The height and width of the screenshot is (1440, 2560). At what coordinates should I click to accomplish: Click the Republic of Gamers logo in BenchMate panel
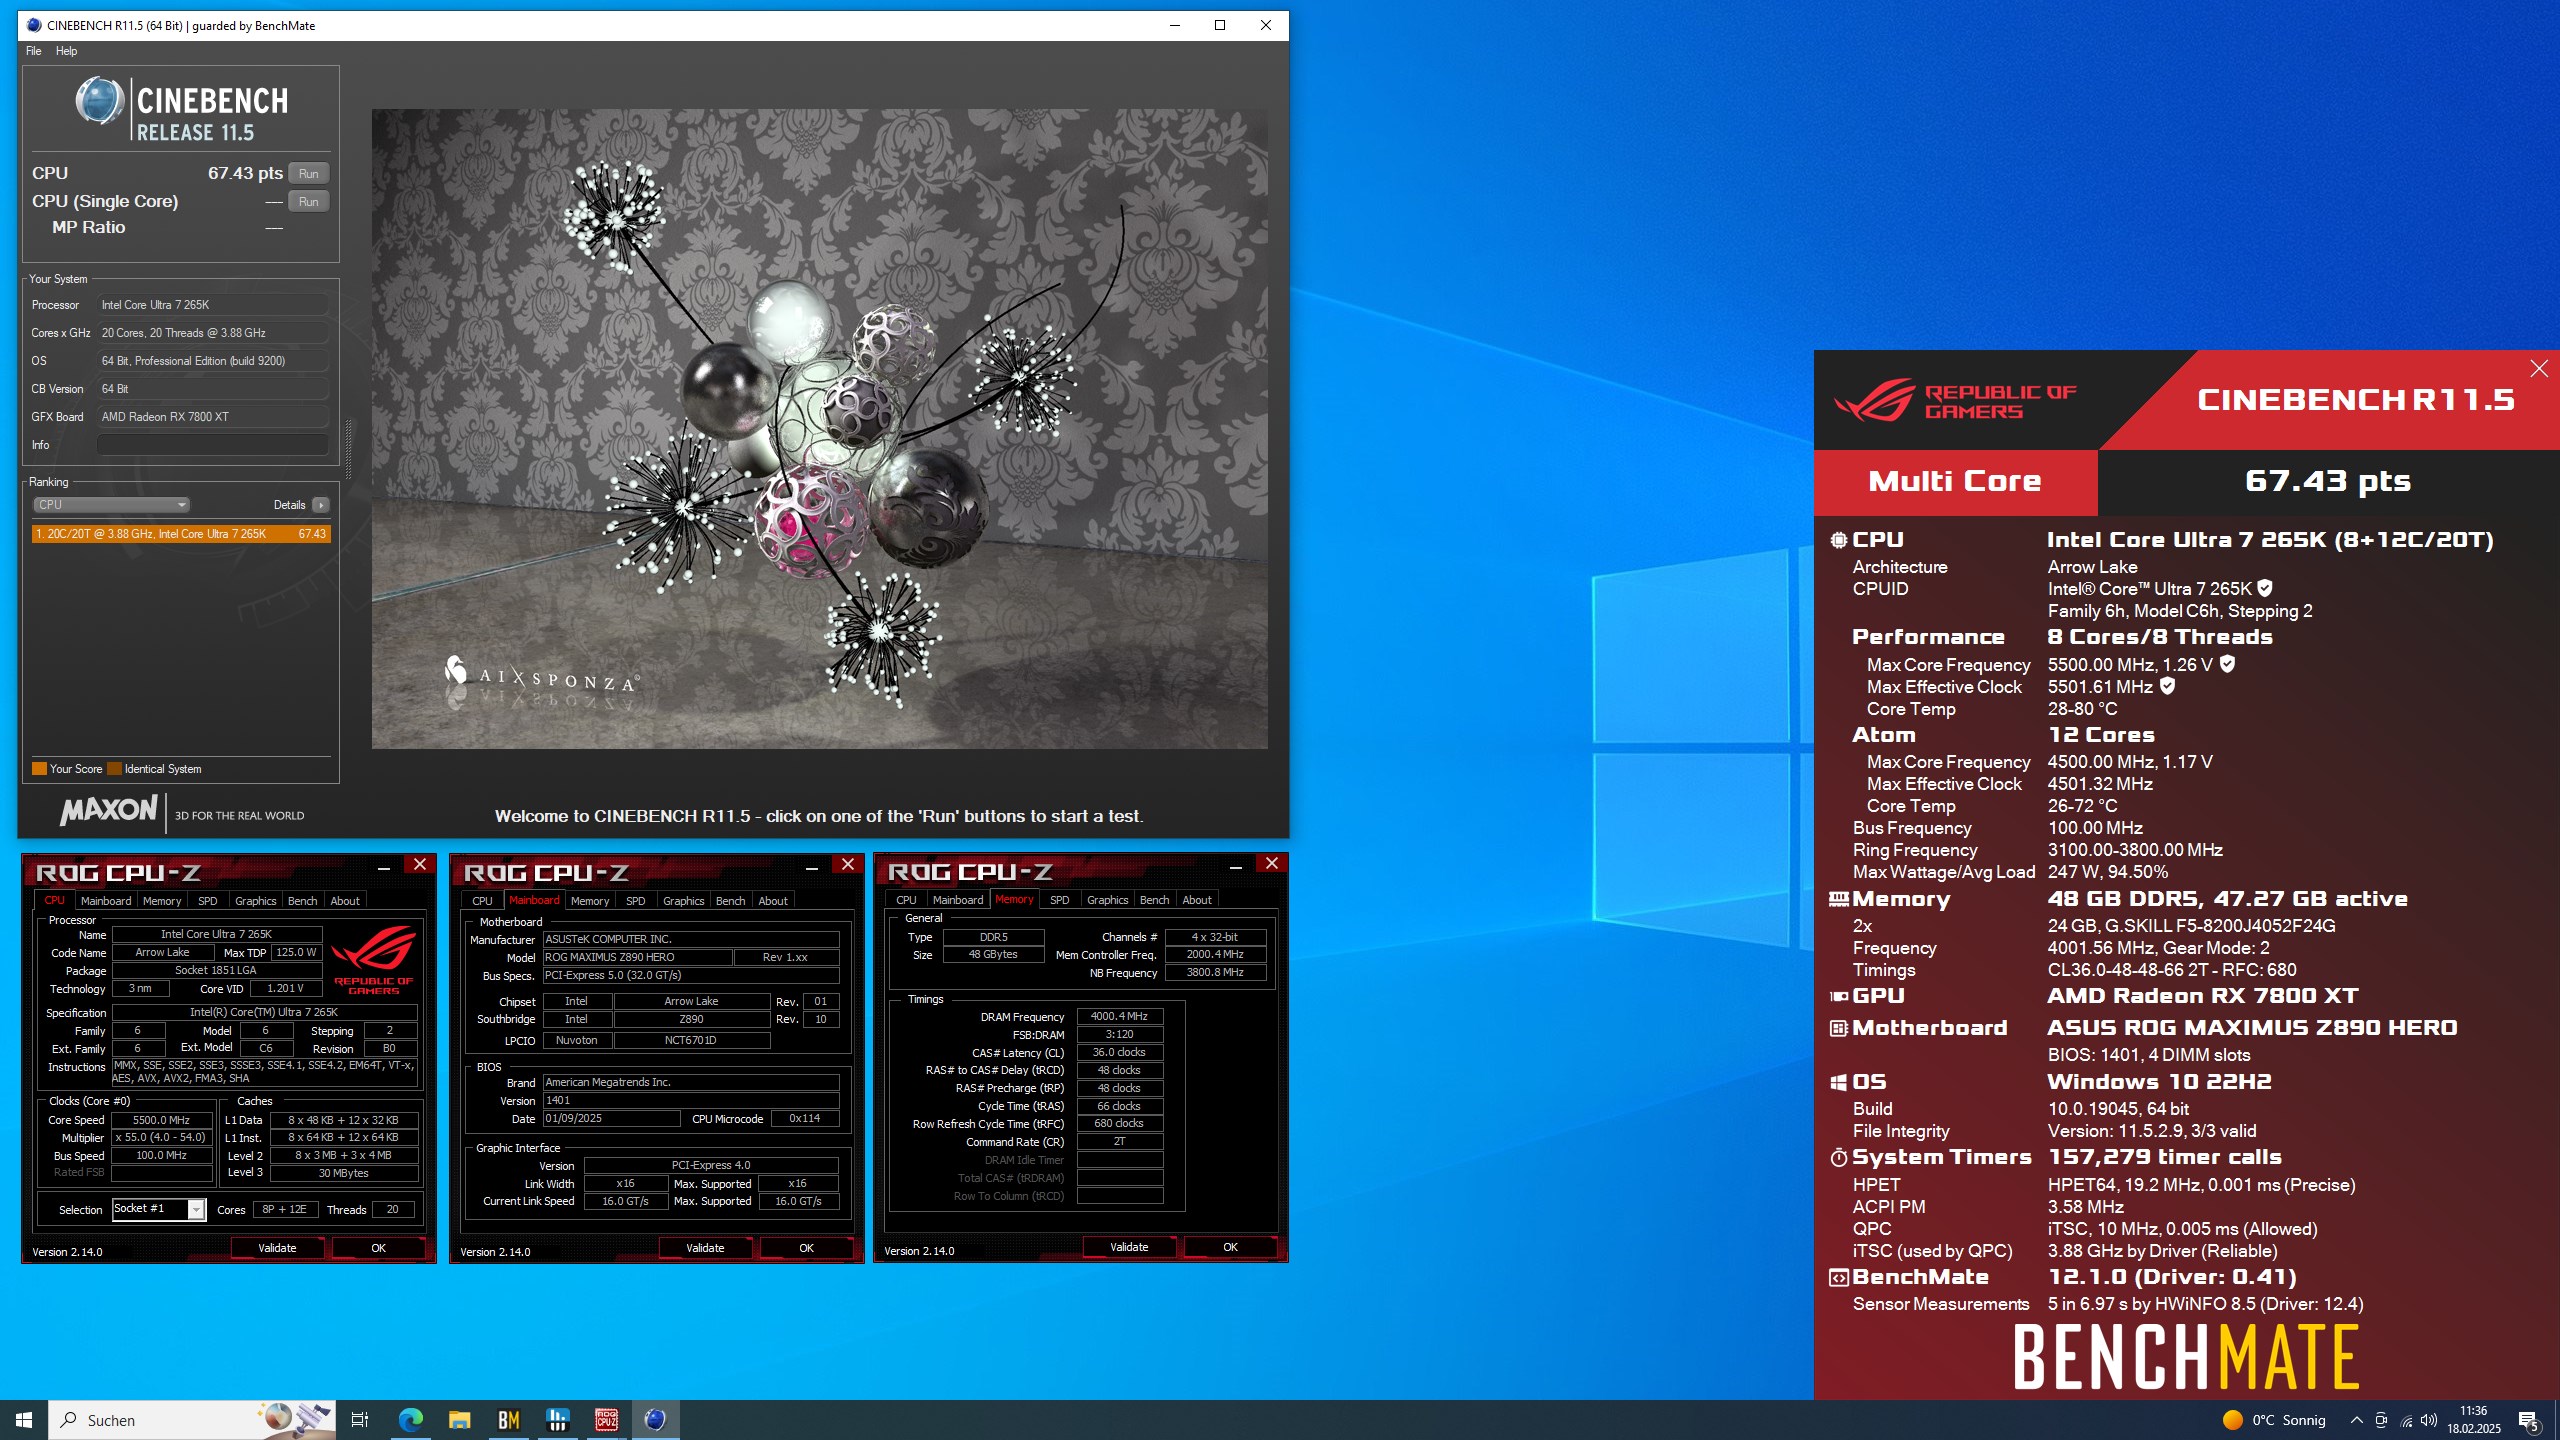[1955, 401]
